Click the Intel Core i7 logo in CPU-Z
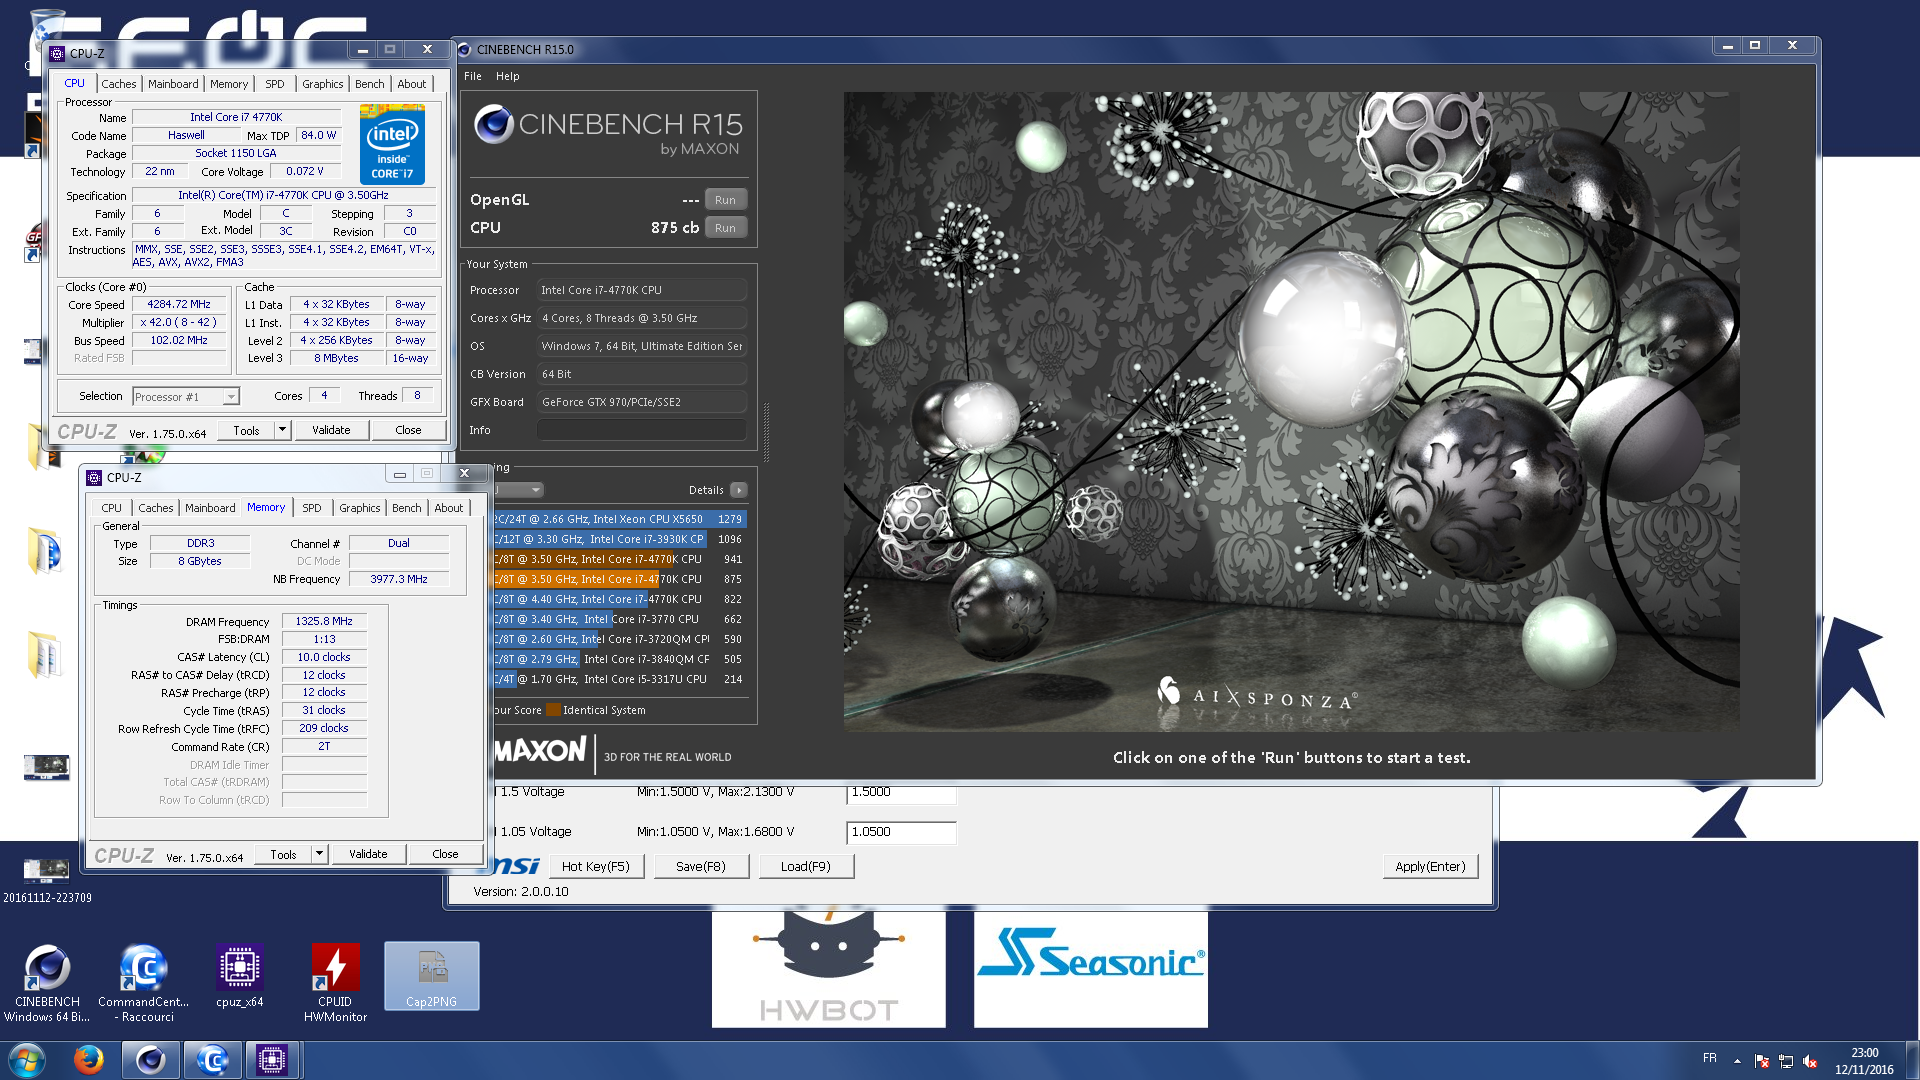 pyautogui.click(x=392, y=144)
